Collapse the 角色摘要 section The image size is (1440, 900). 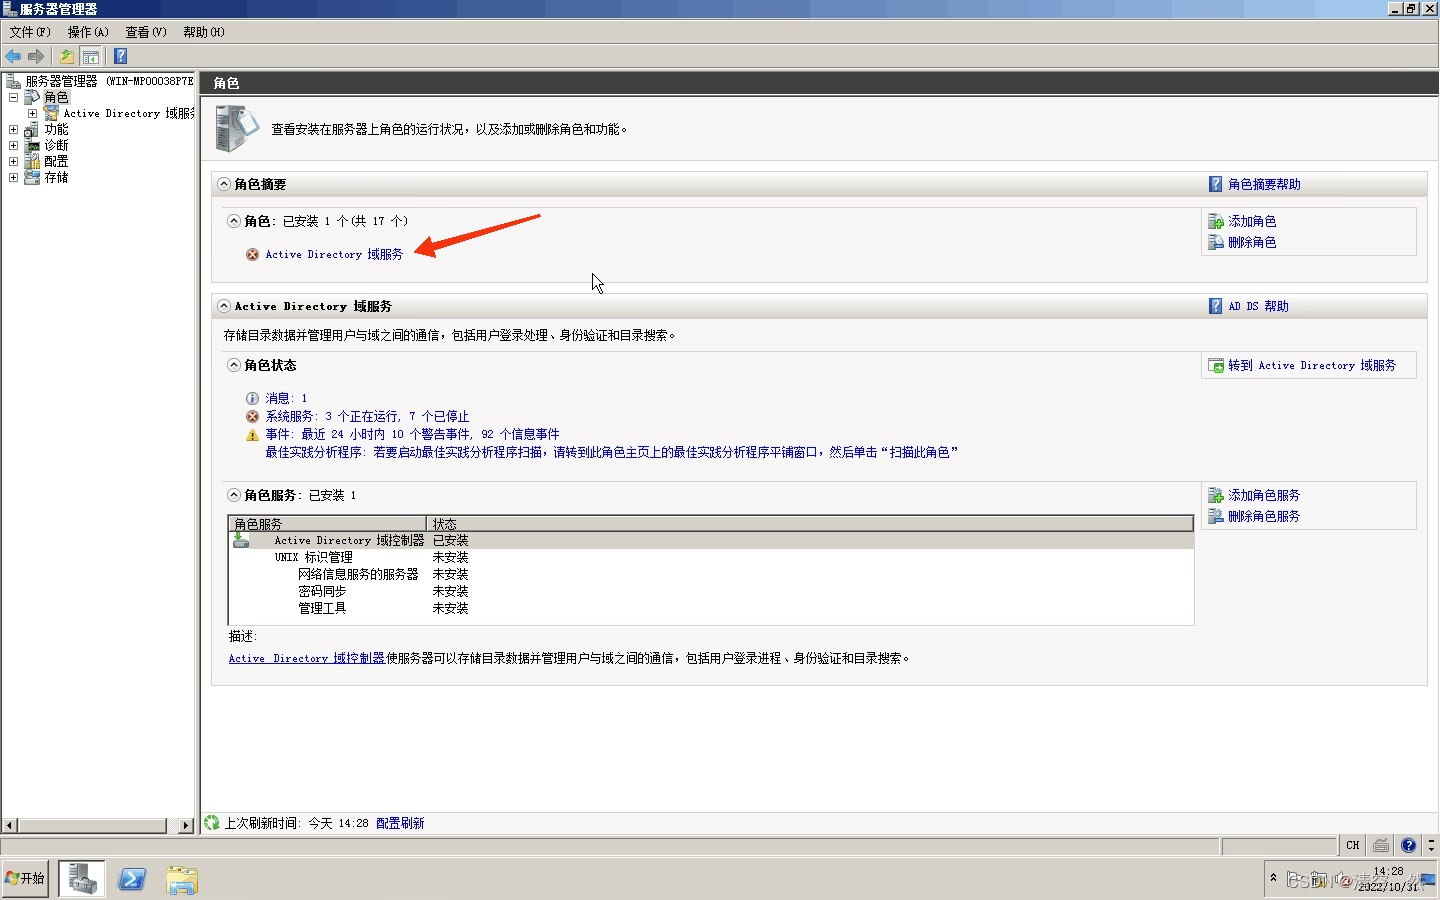click(224, 184)
